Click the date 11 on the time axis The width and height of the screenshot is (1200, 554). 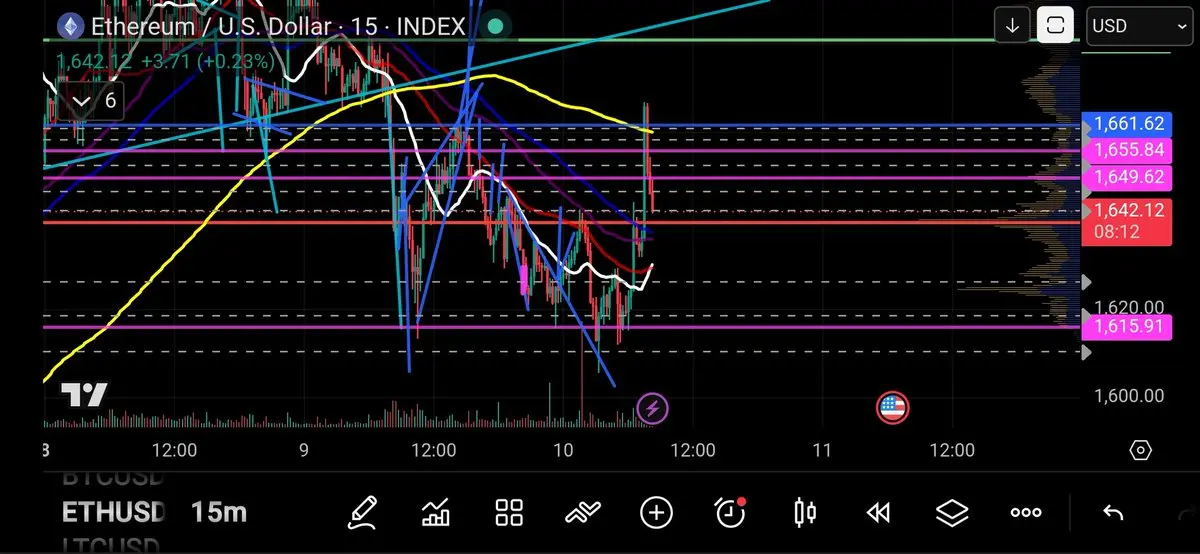[x=822, y=451]
